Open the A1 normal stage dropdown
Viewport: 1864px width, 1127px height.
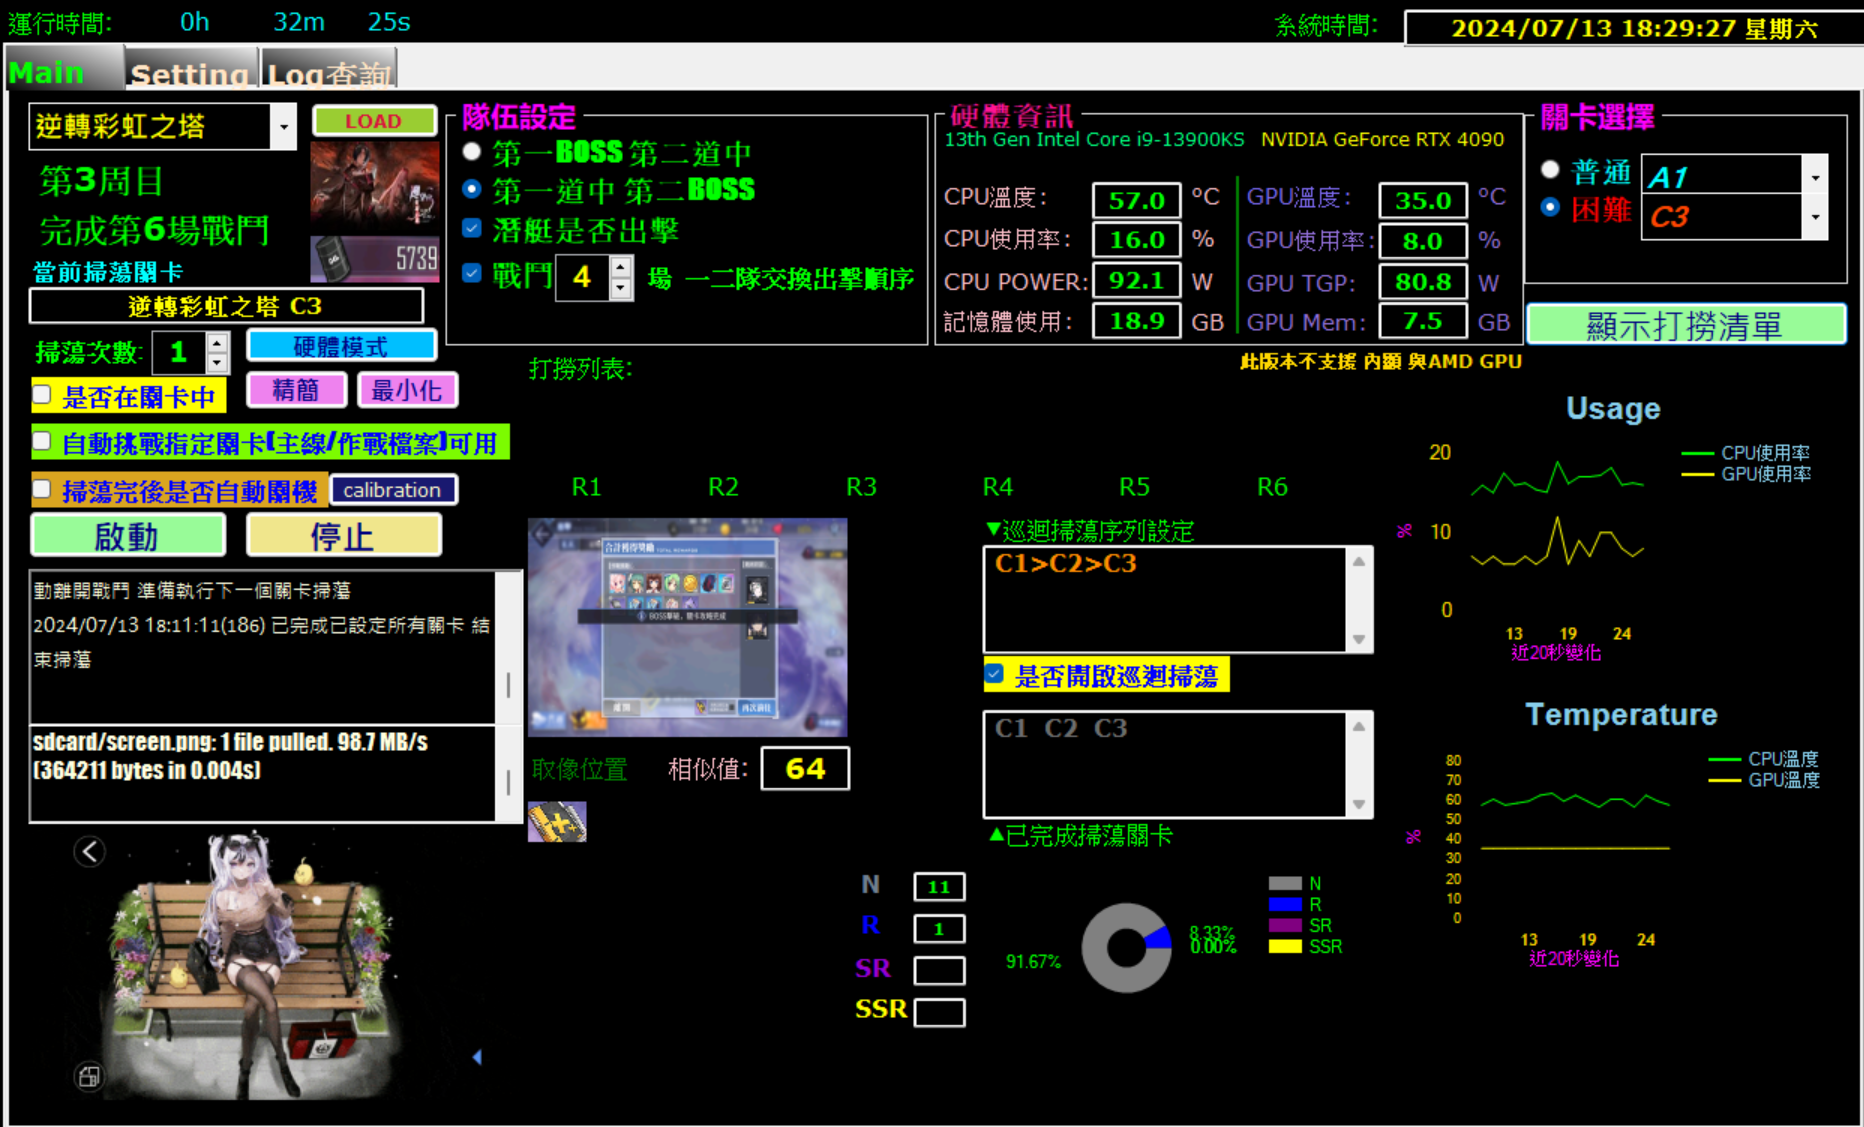click(x=1815, y=177)
